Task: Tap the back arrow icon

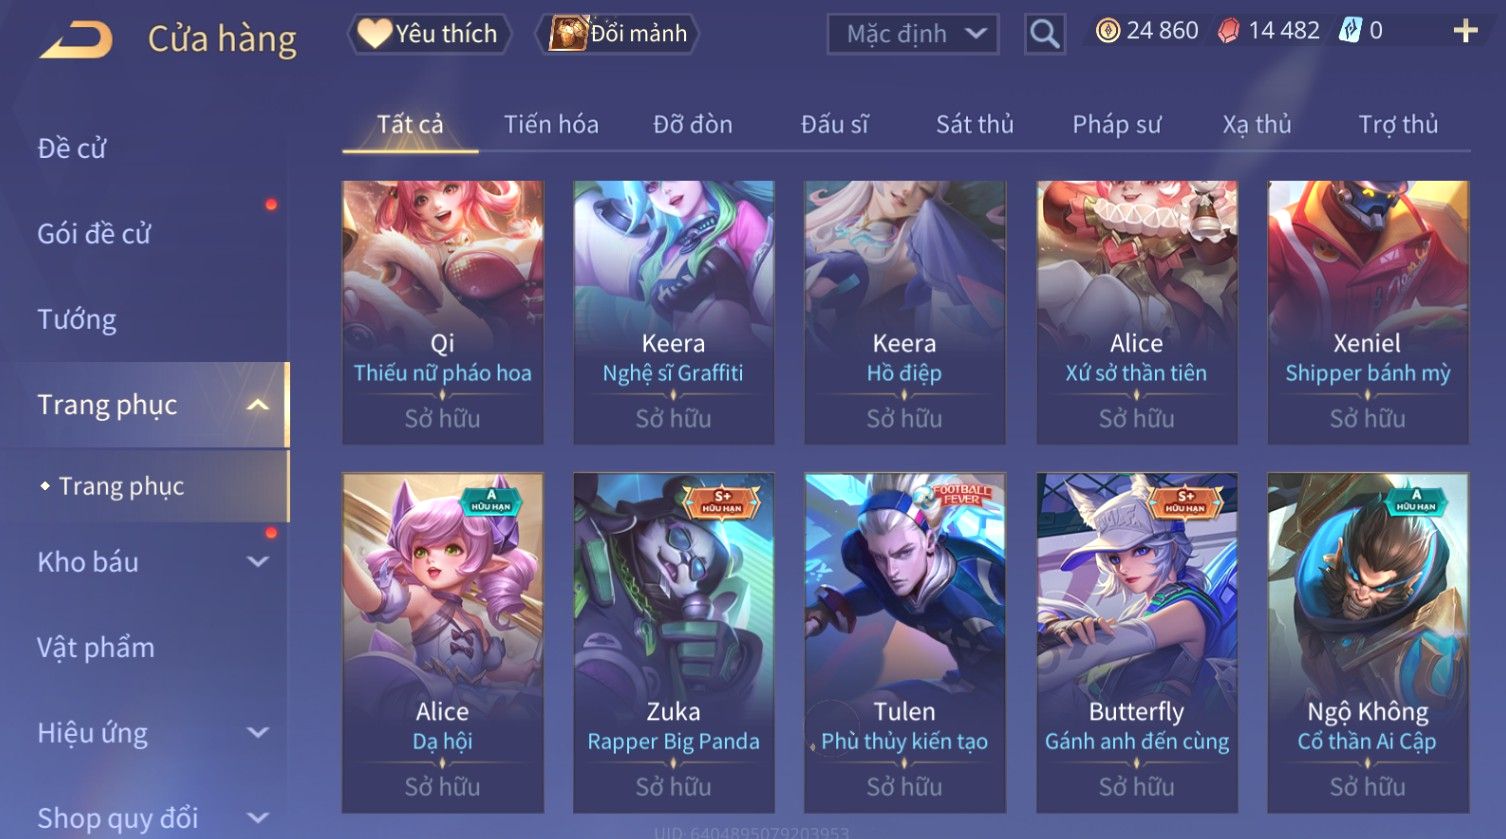Action: pyautogui.click(x=76, y=40)
